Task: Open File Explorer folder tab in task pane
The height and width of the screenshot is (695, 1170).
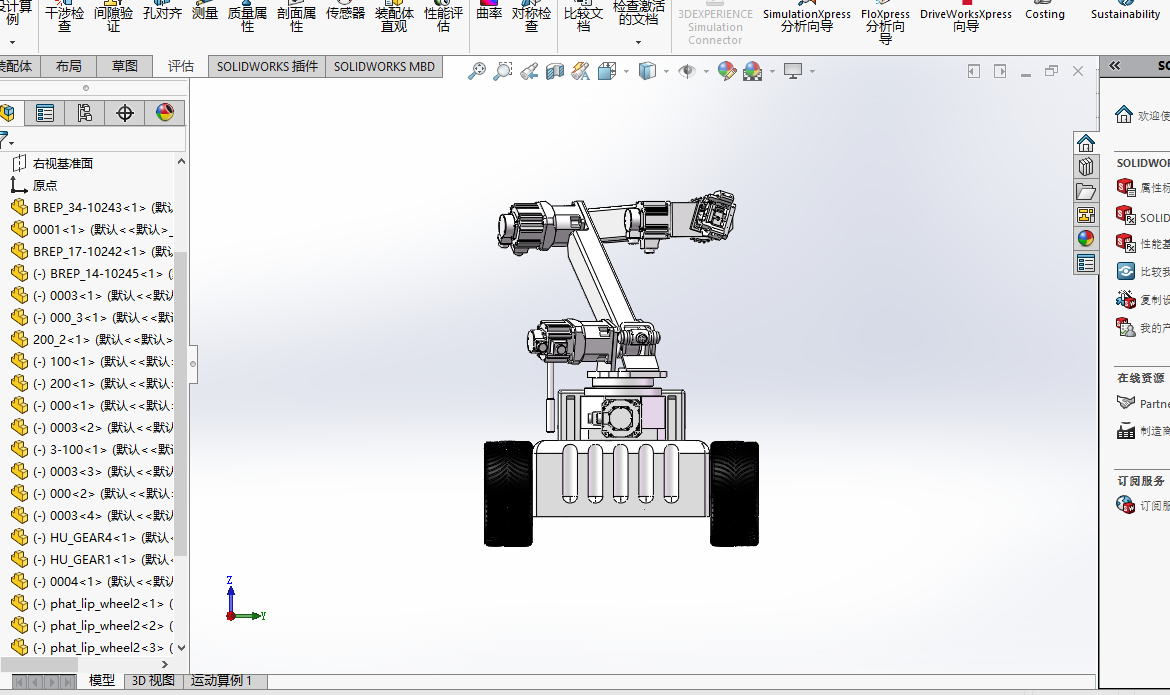Action: coord(1086,191)
